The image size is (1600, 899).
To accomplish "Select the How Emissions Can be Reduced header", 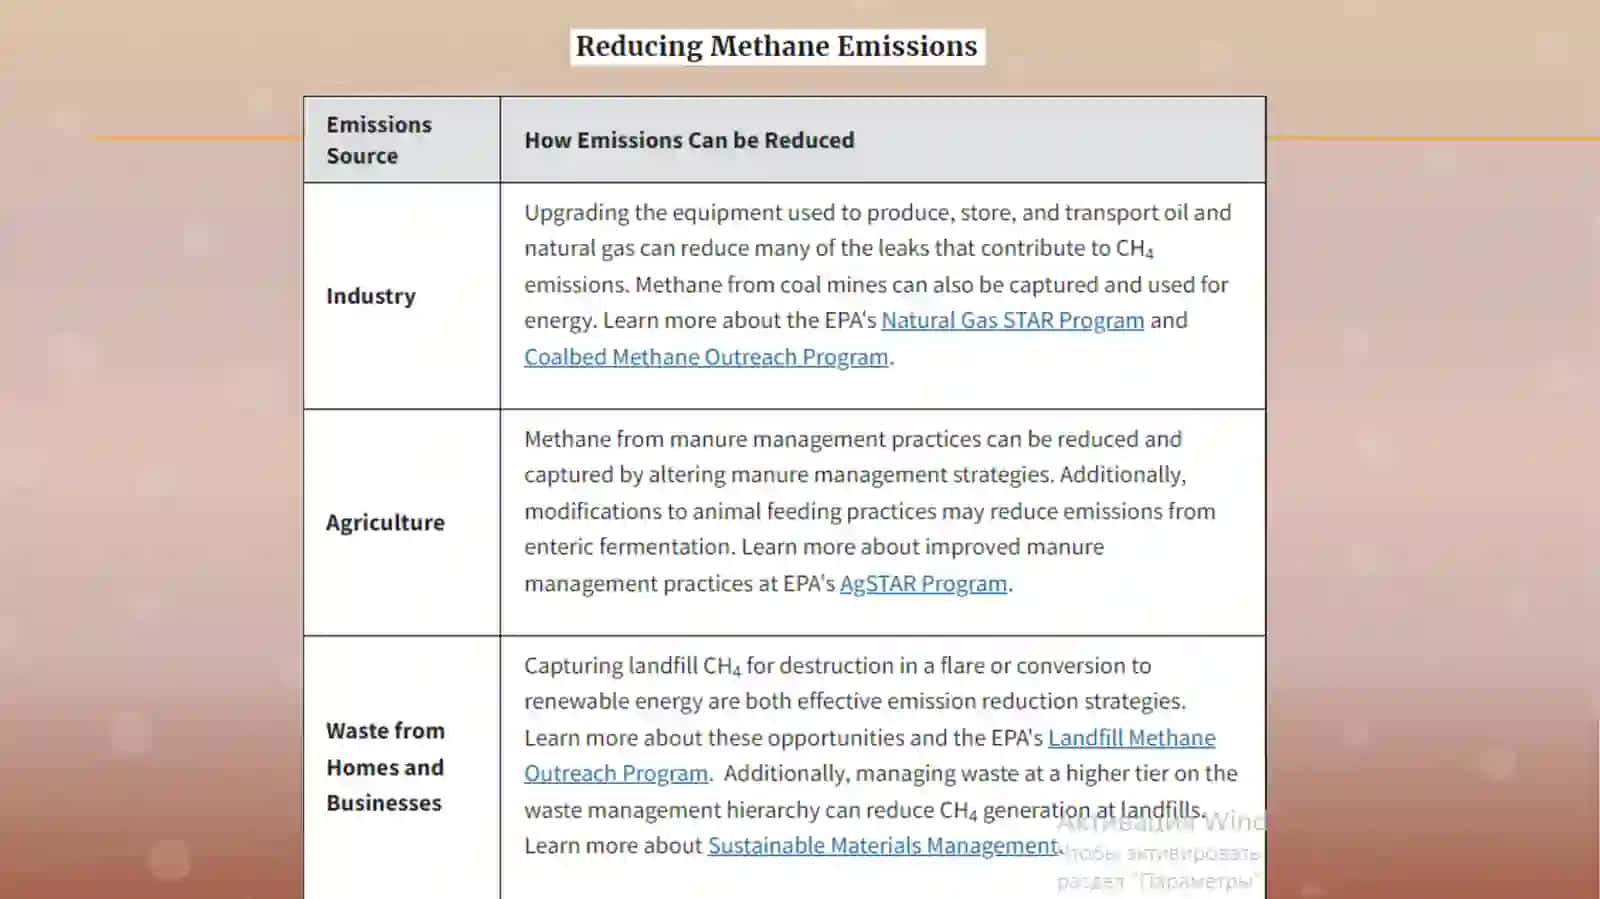I will (883, 140).
